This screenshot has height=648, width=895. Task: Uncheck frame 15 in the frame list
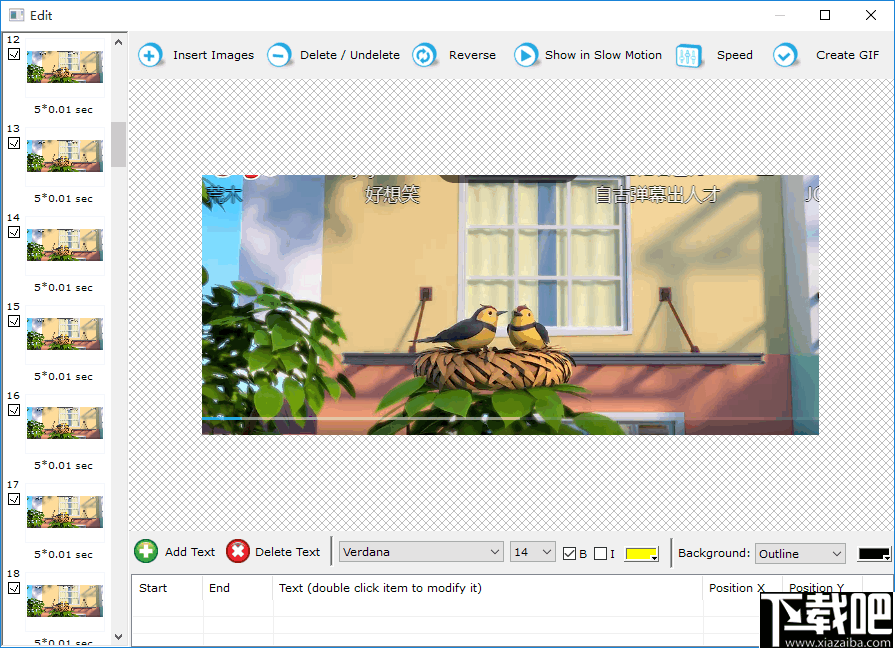[x=13, y=320]
